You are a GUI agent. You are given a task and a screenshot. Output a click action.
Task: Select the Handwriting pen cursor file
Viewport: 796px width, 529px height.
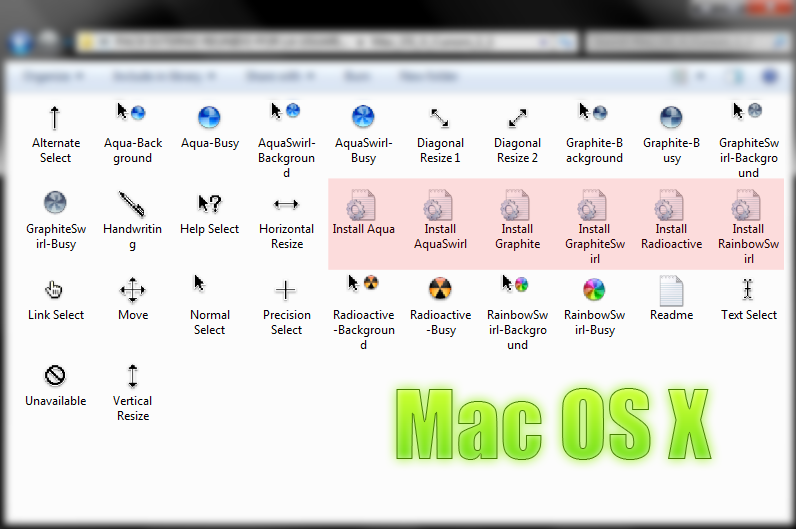coord(132,220)
